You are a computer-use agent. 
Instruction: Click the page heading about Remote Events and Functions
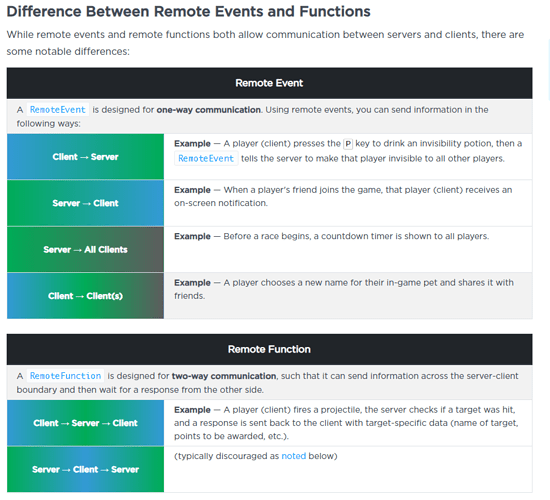(188, 12)
